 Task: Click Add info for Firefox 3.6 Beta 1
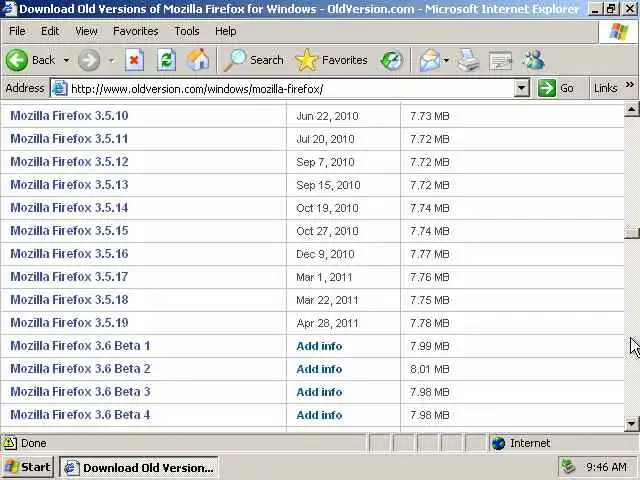pos(319,346)
